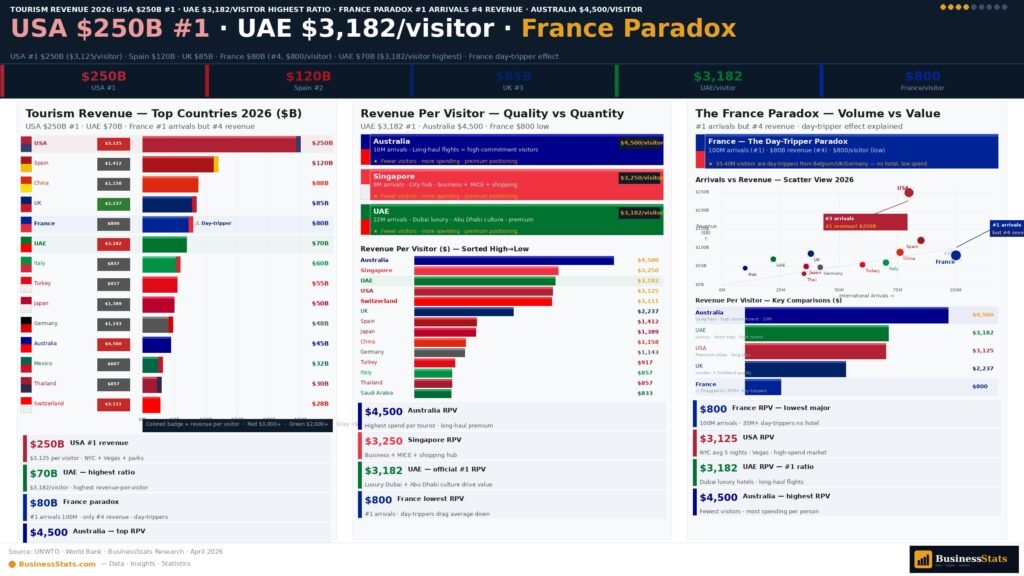Viewport: 1024px width, 576px height.
Task: Select the Australia flag in the left panel
Action: click(x=25, y=343)
